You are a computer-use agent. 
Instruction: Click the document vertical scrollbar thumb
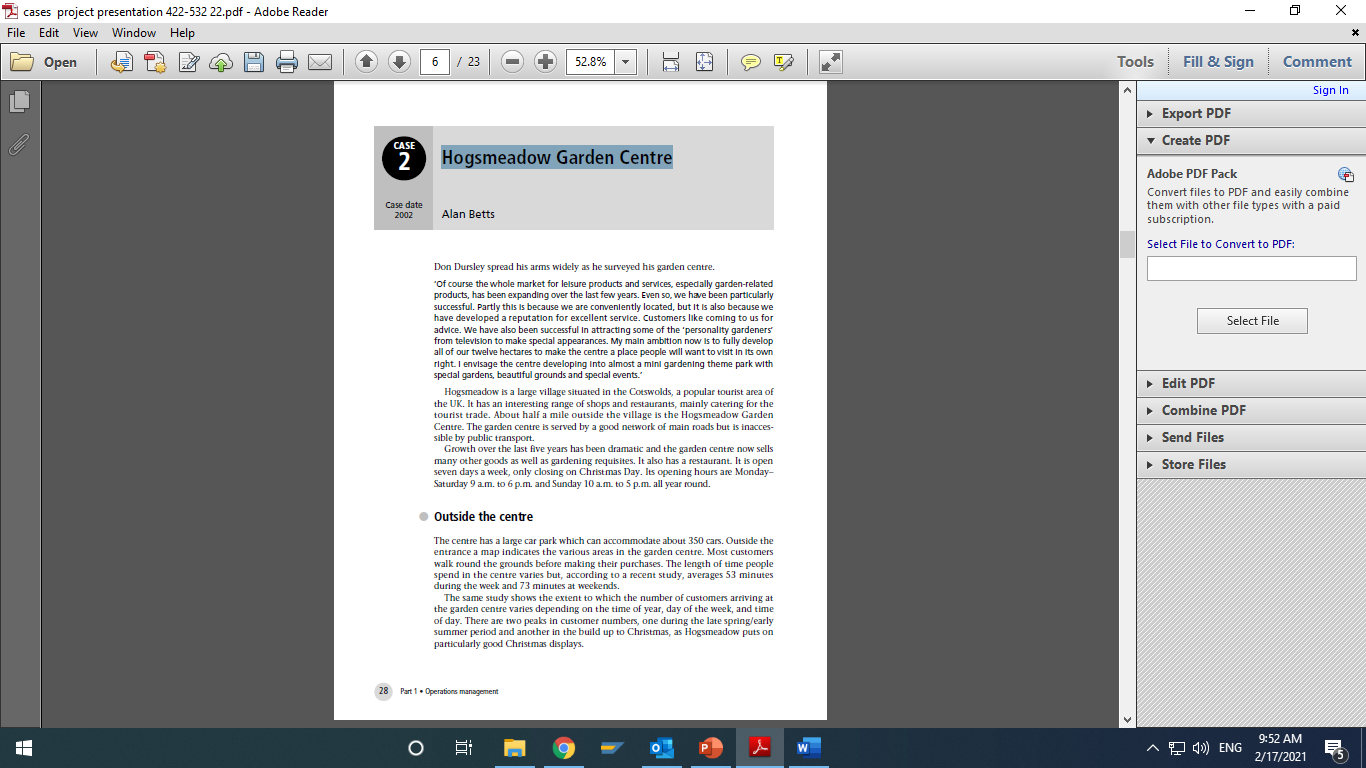click(x=1128, y=244)
